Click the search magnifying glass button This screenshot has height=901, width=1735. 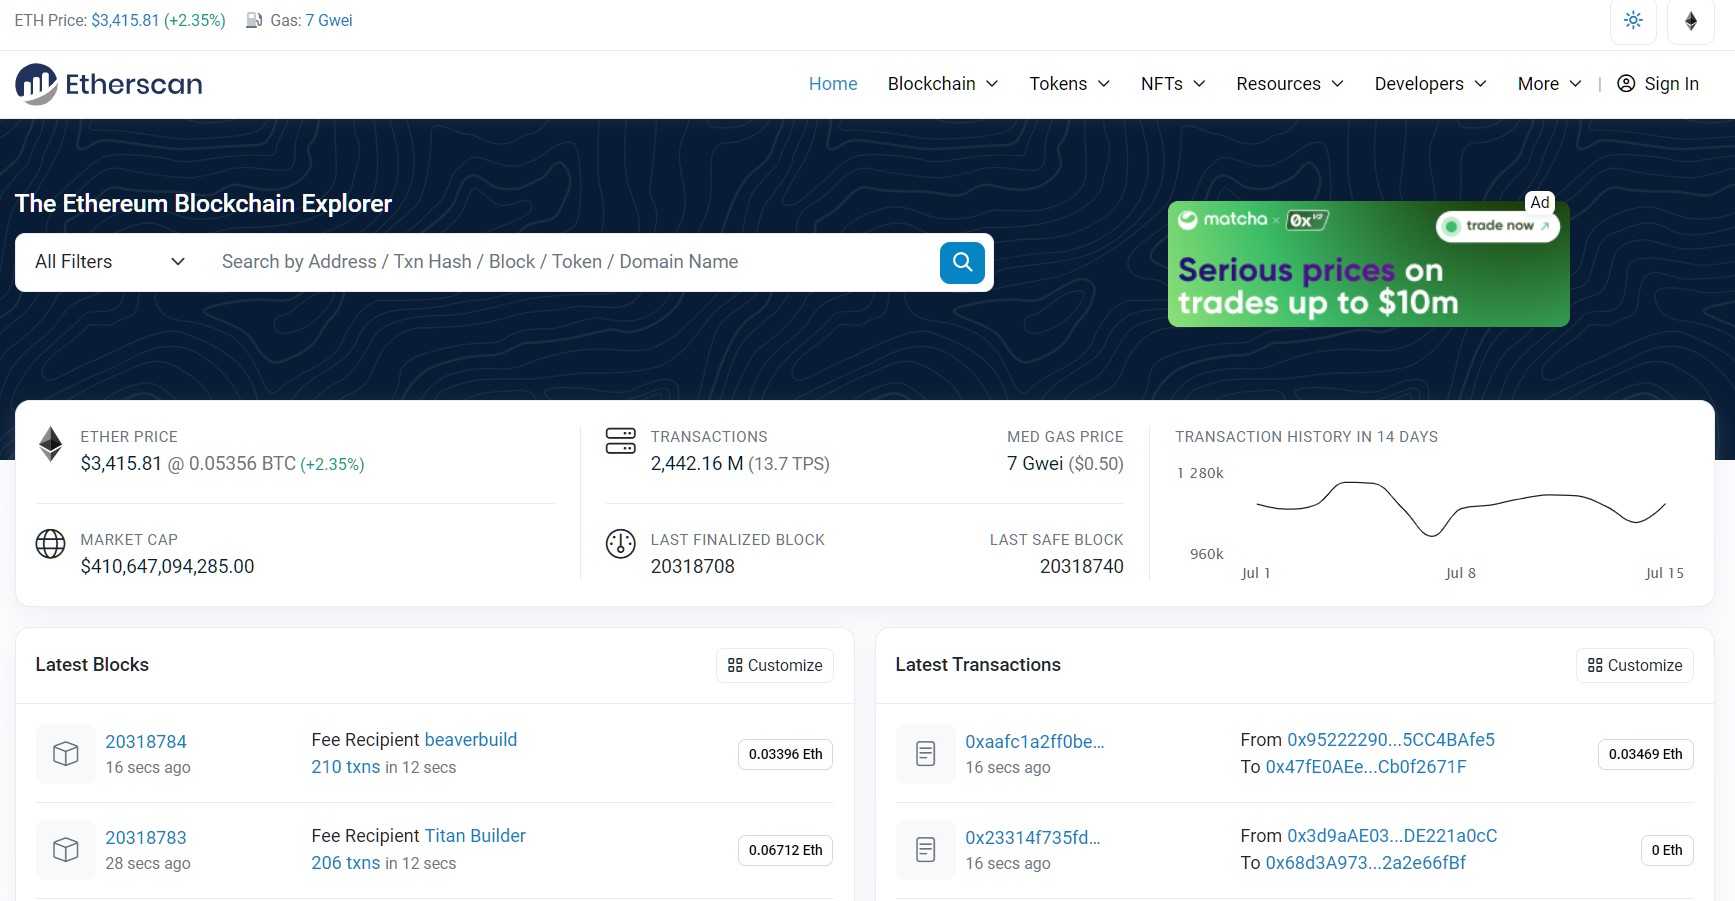pyautogui.click(x=961, y=262)
